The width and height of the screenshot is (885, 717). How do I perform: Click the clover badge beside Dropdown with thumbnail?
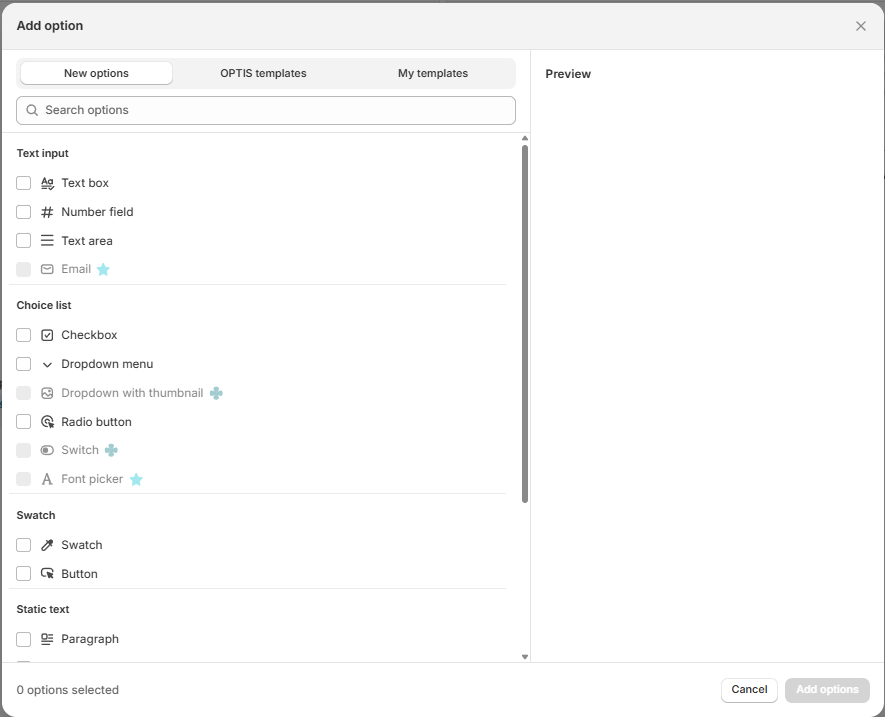216,394
